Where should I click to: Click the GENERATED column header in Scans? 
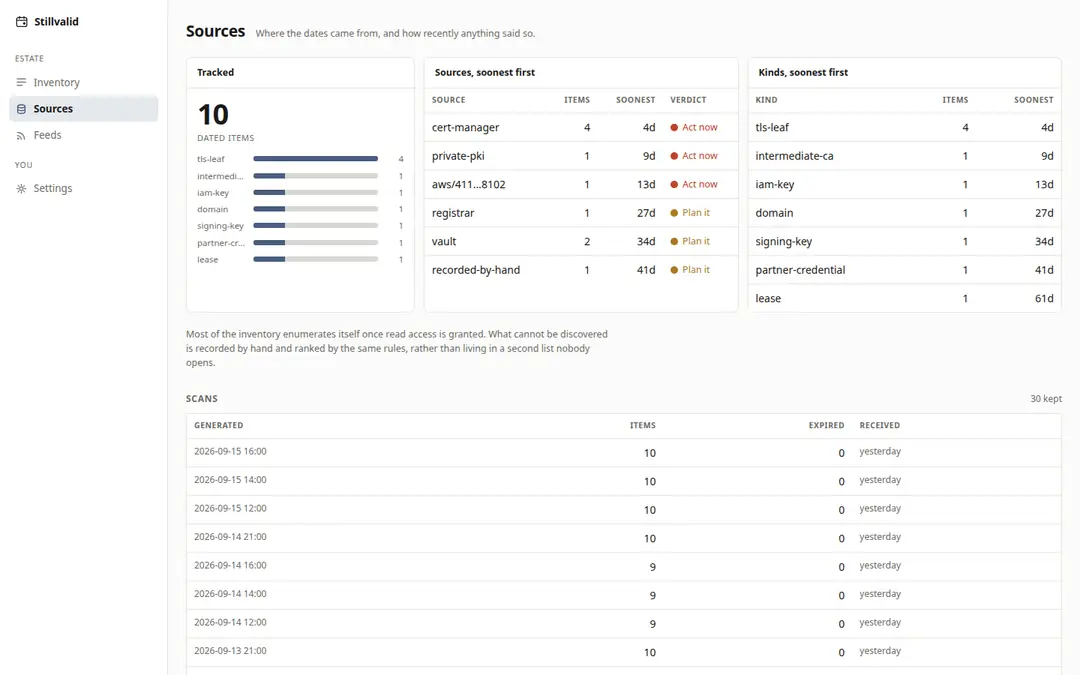[x=218, y=426]
